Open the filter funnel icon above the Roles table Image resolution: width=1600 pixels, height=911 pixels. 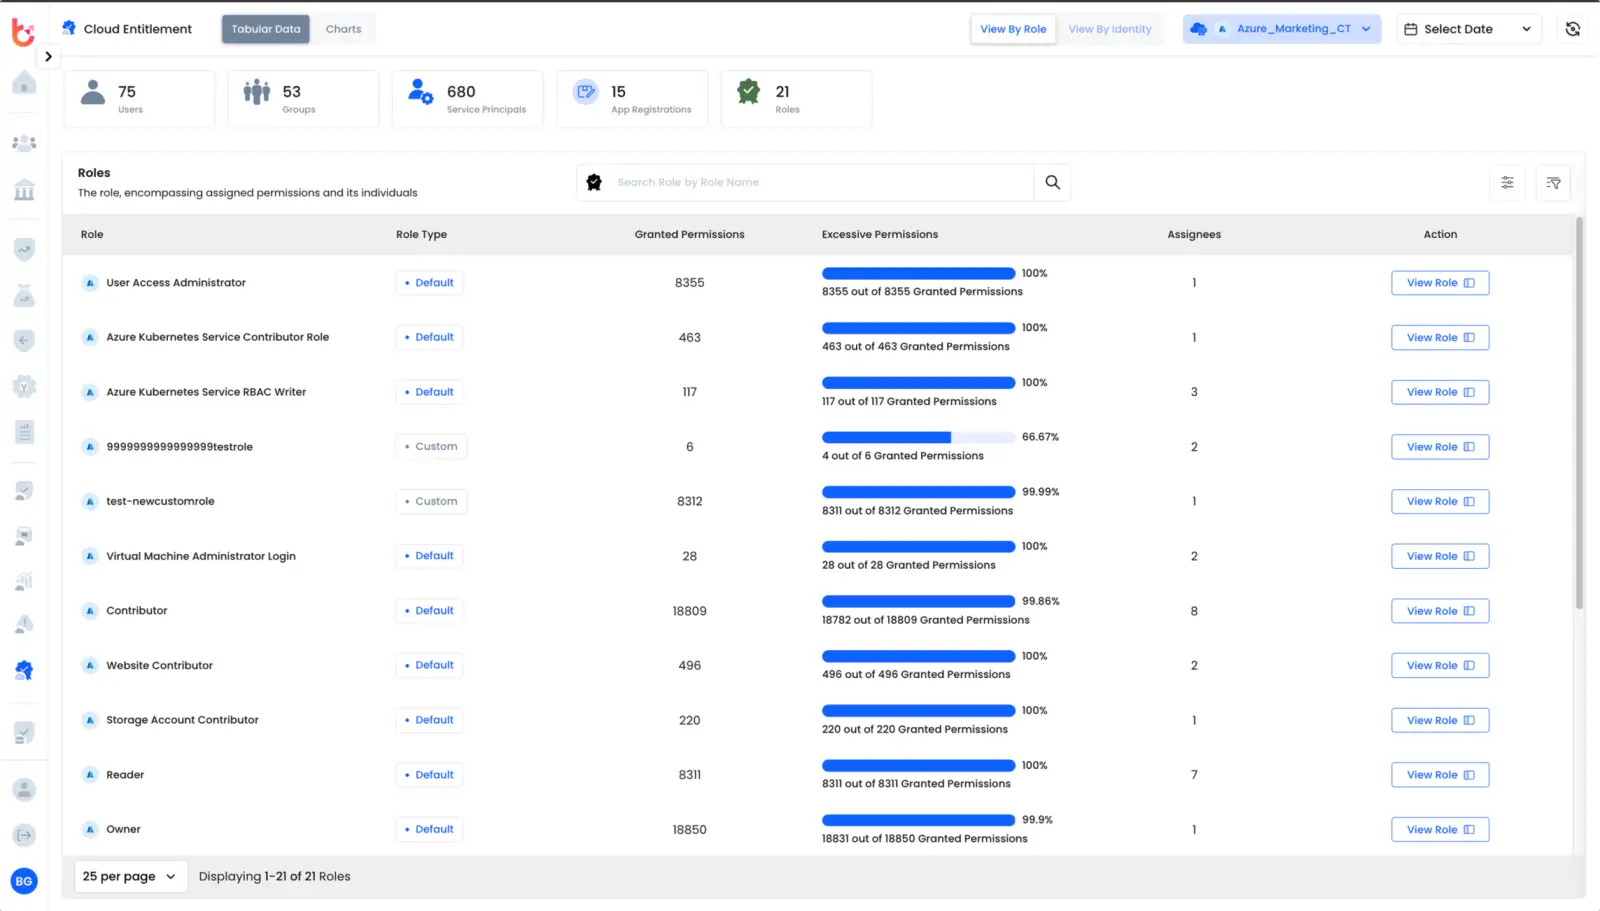tap(1553, 183)
